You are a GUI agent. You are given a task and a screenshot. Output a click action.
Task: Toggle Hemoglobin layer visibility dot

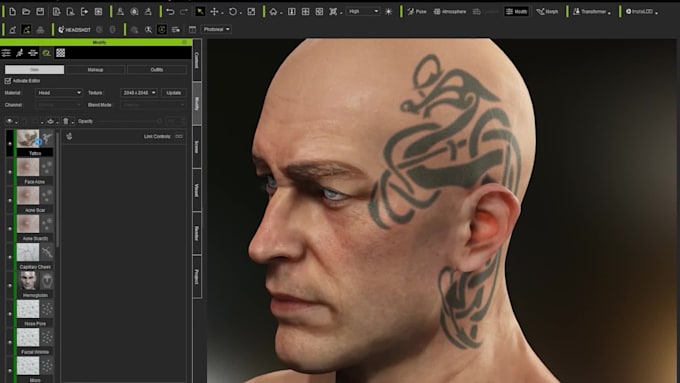(10, 285)
